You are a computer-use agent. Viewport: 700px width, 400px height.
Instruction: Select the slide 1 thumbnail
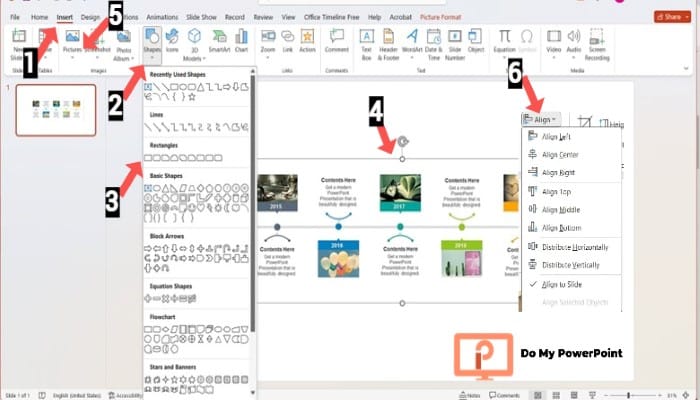tap(56, 110)
